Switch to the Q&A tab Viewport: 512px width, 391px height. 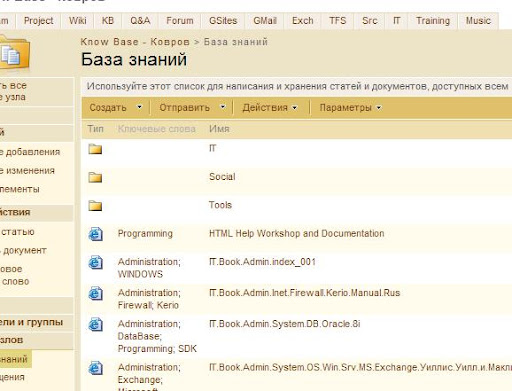tap(140, 21)
